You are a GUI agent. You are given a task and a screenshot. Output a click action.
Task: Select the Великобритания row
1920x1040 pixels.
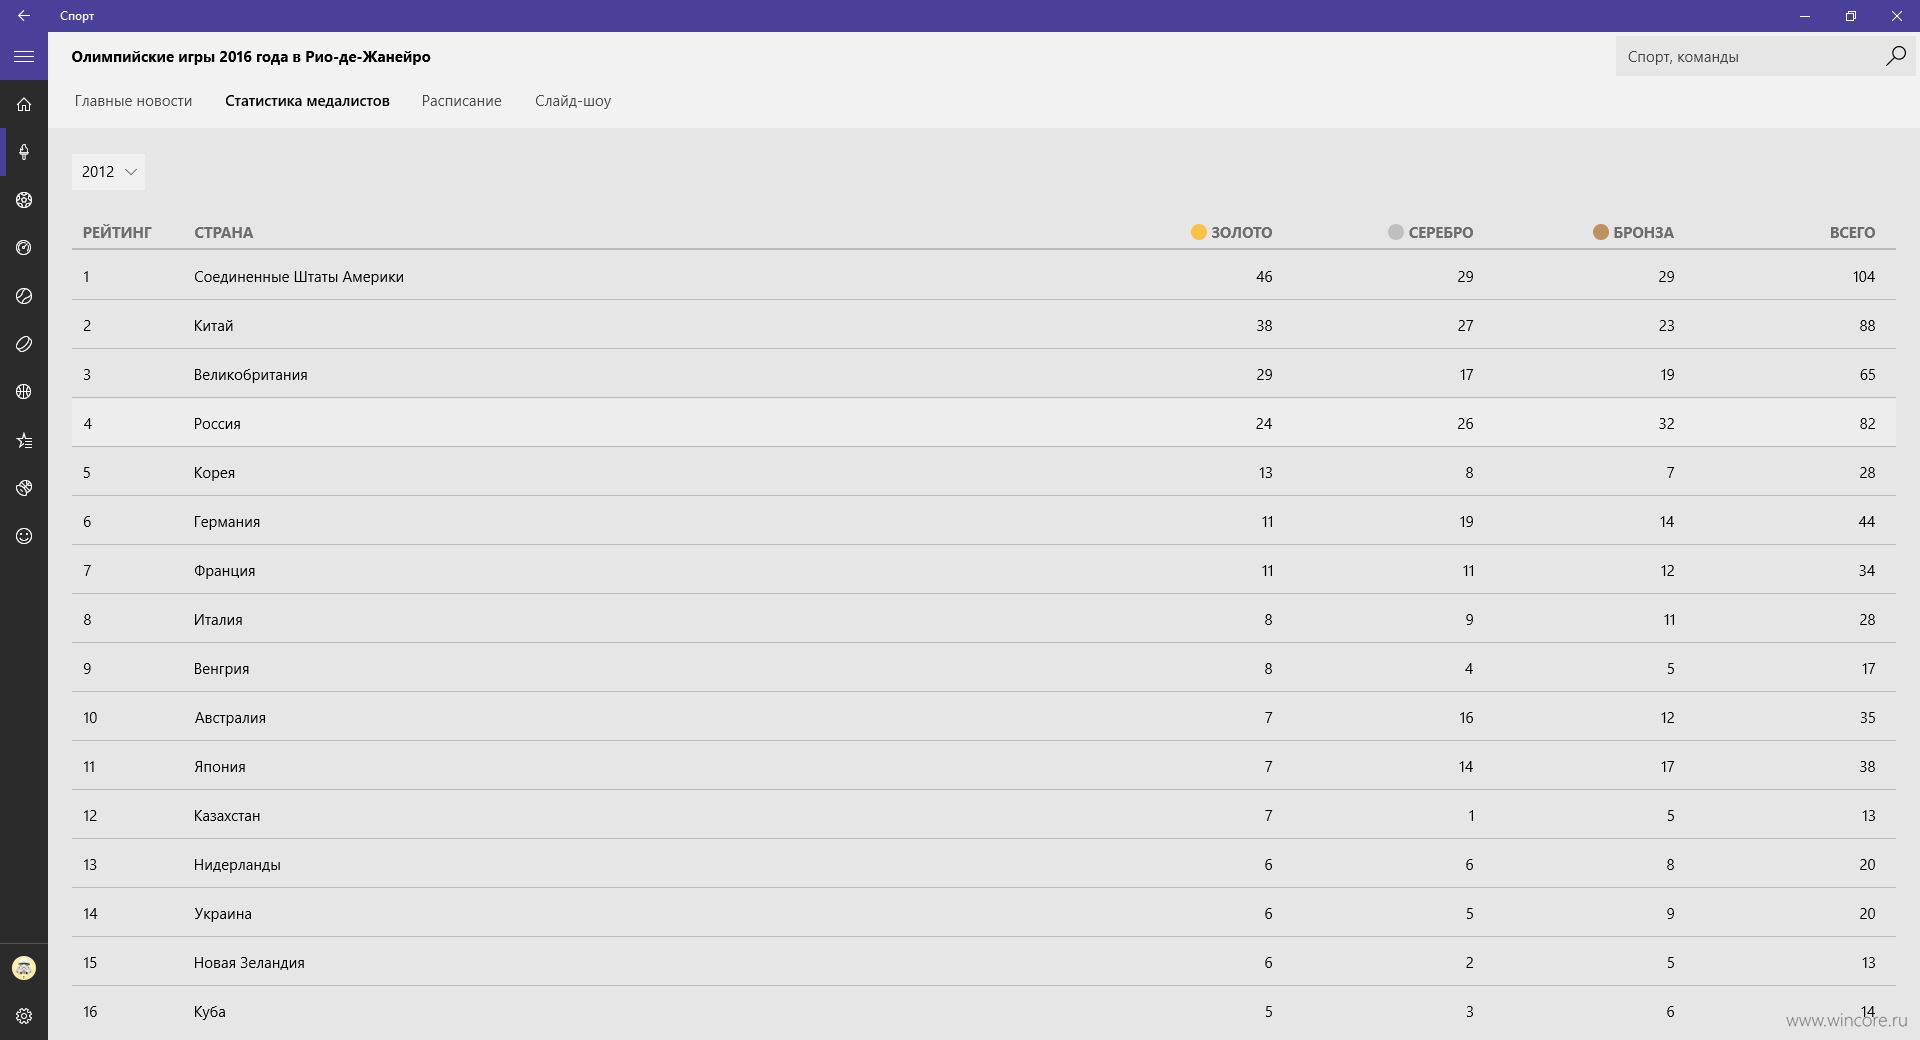pos(984,374)
